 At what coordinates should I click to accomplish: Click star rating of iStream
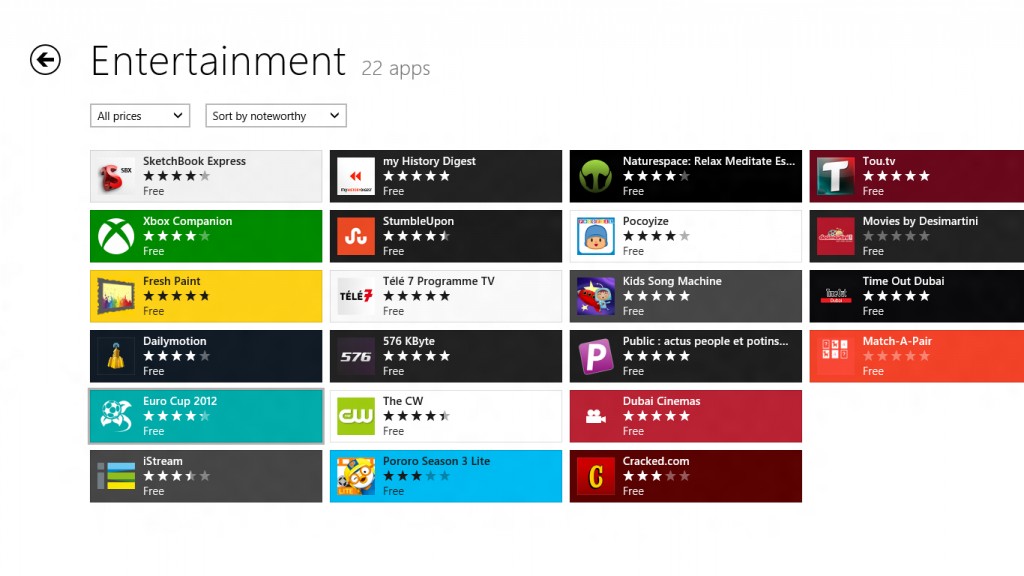coord(176,476)
